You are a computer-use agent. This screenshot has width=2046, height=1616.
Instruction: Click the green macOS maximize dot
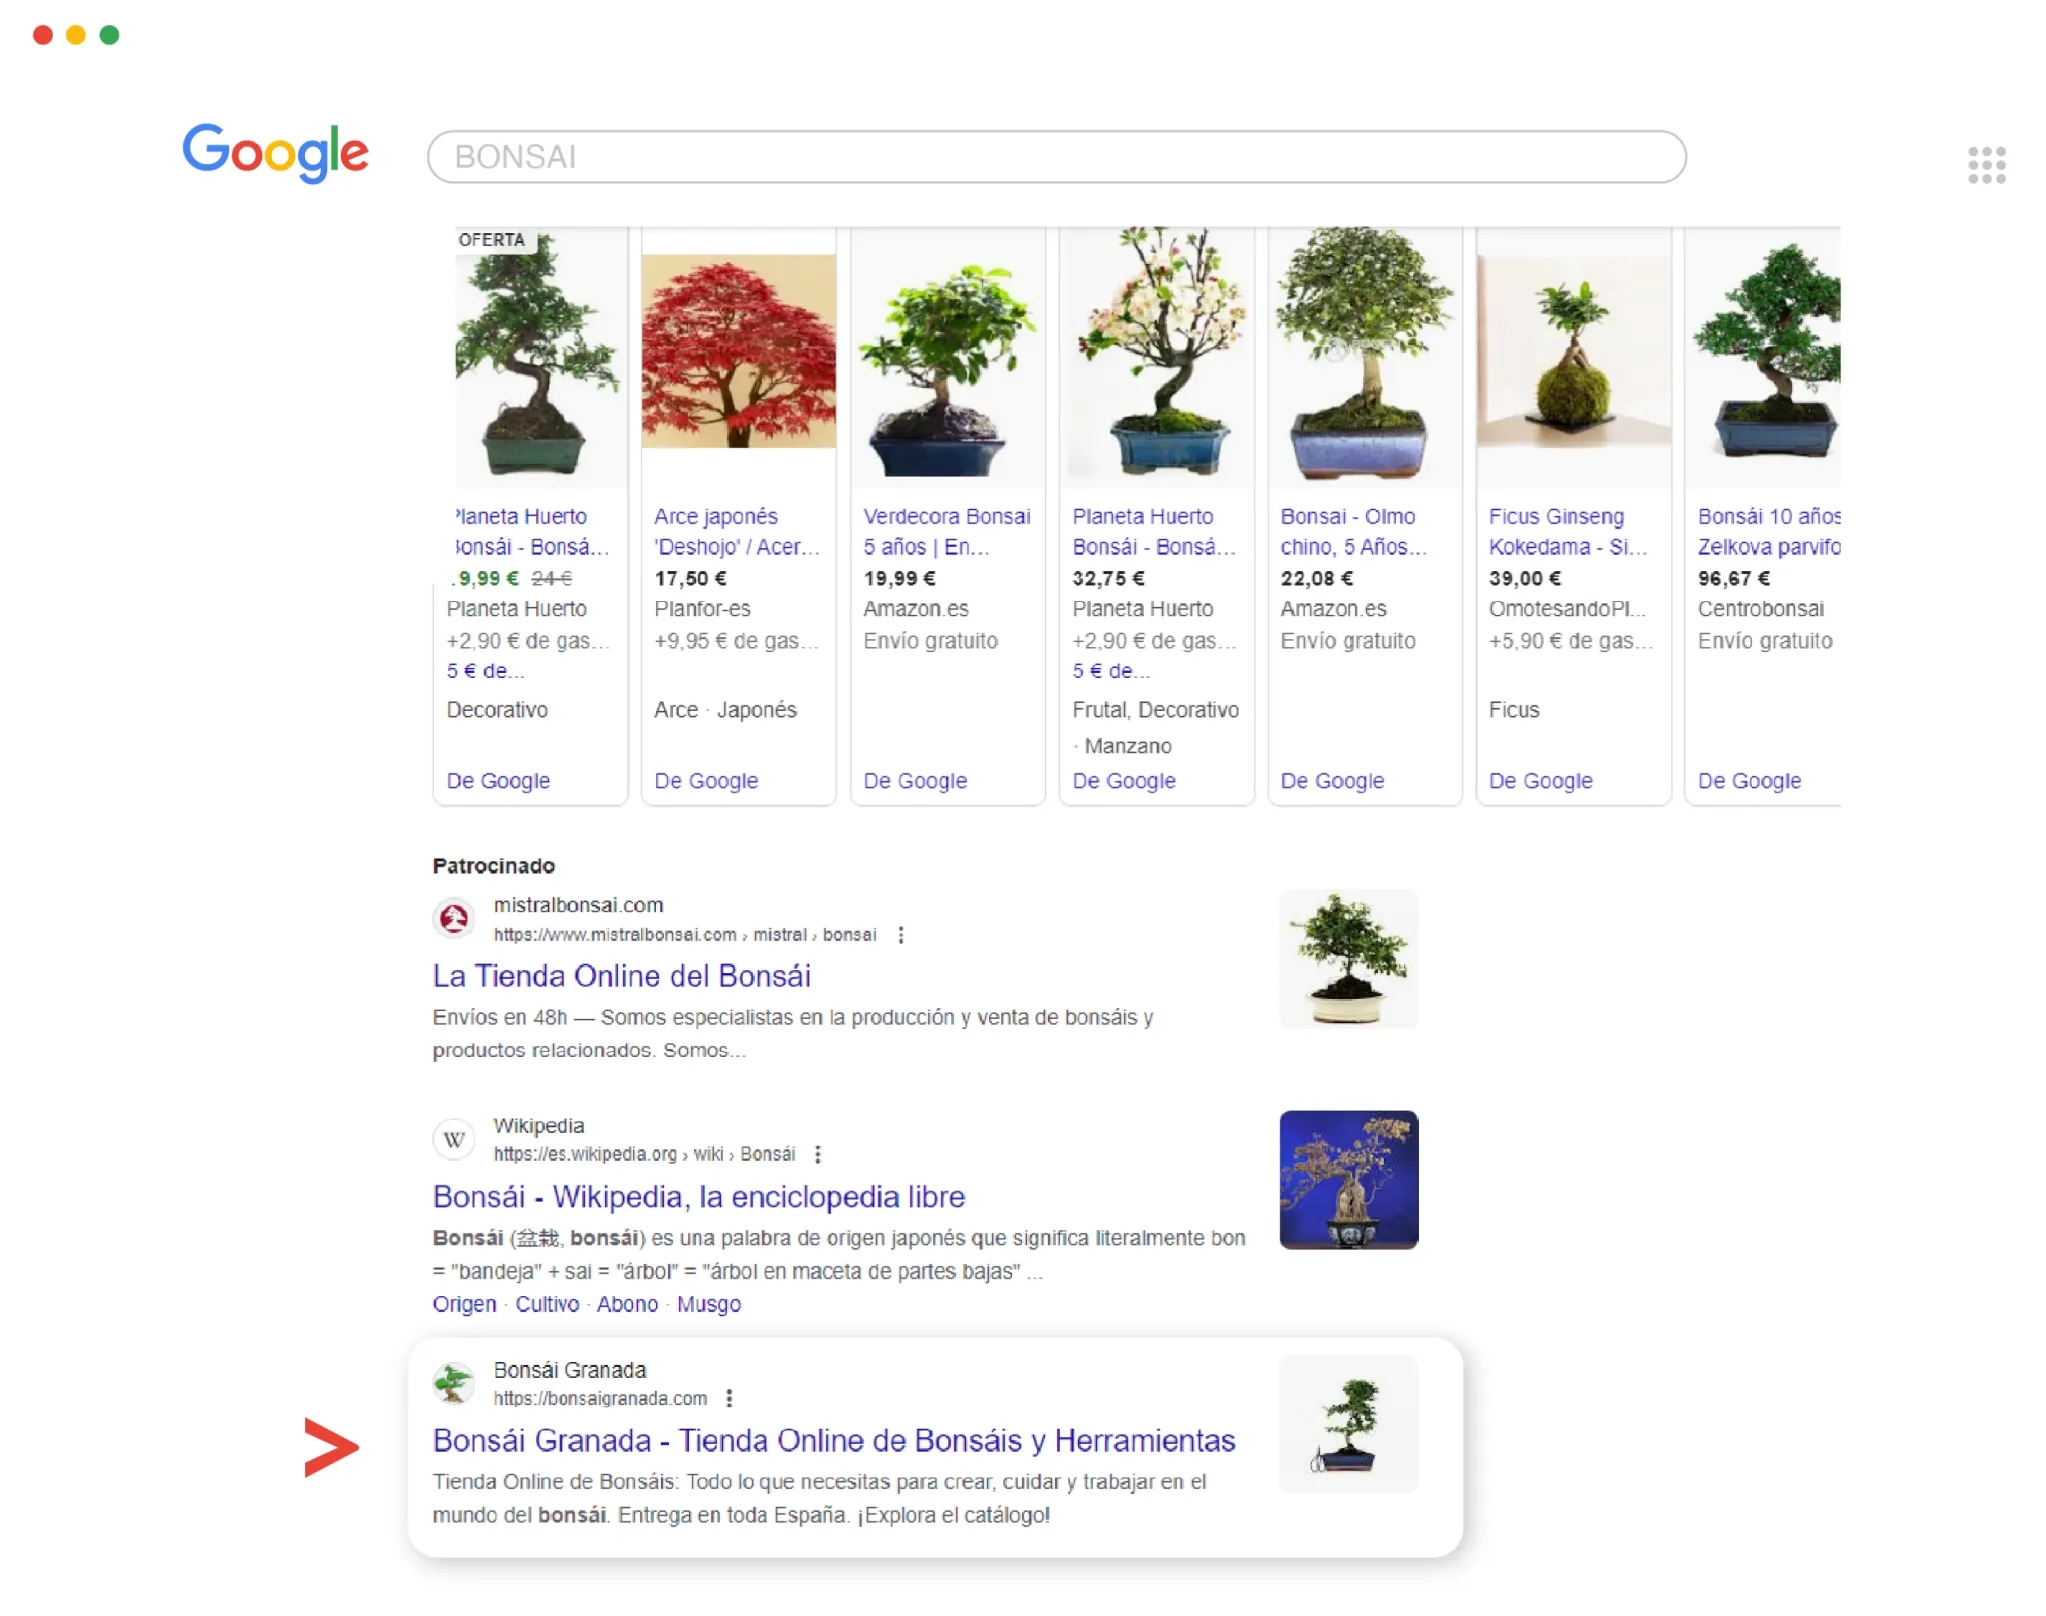[110, 35]
